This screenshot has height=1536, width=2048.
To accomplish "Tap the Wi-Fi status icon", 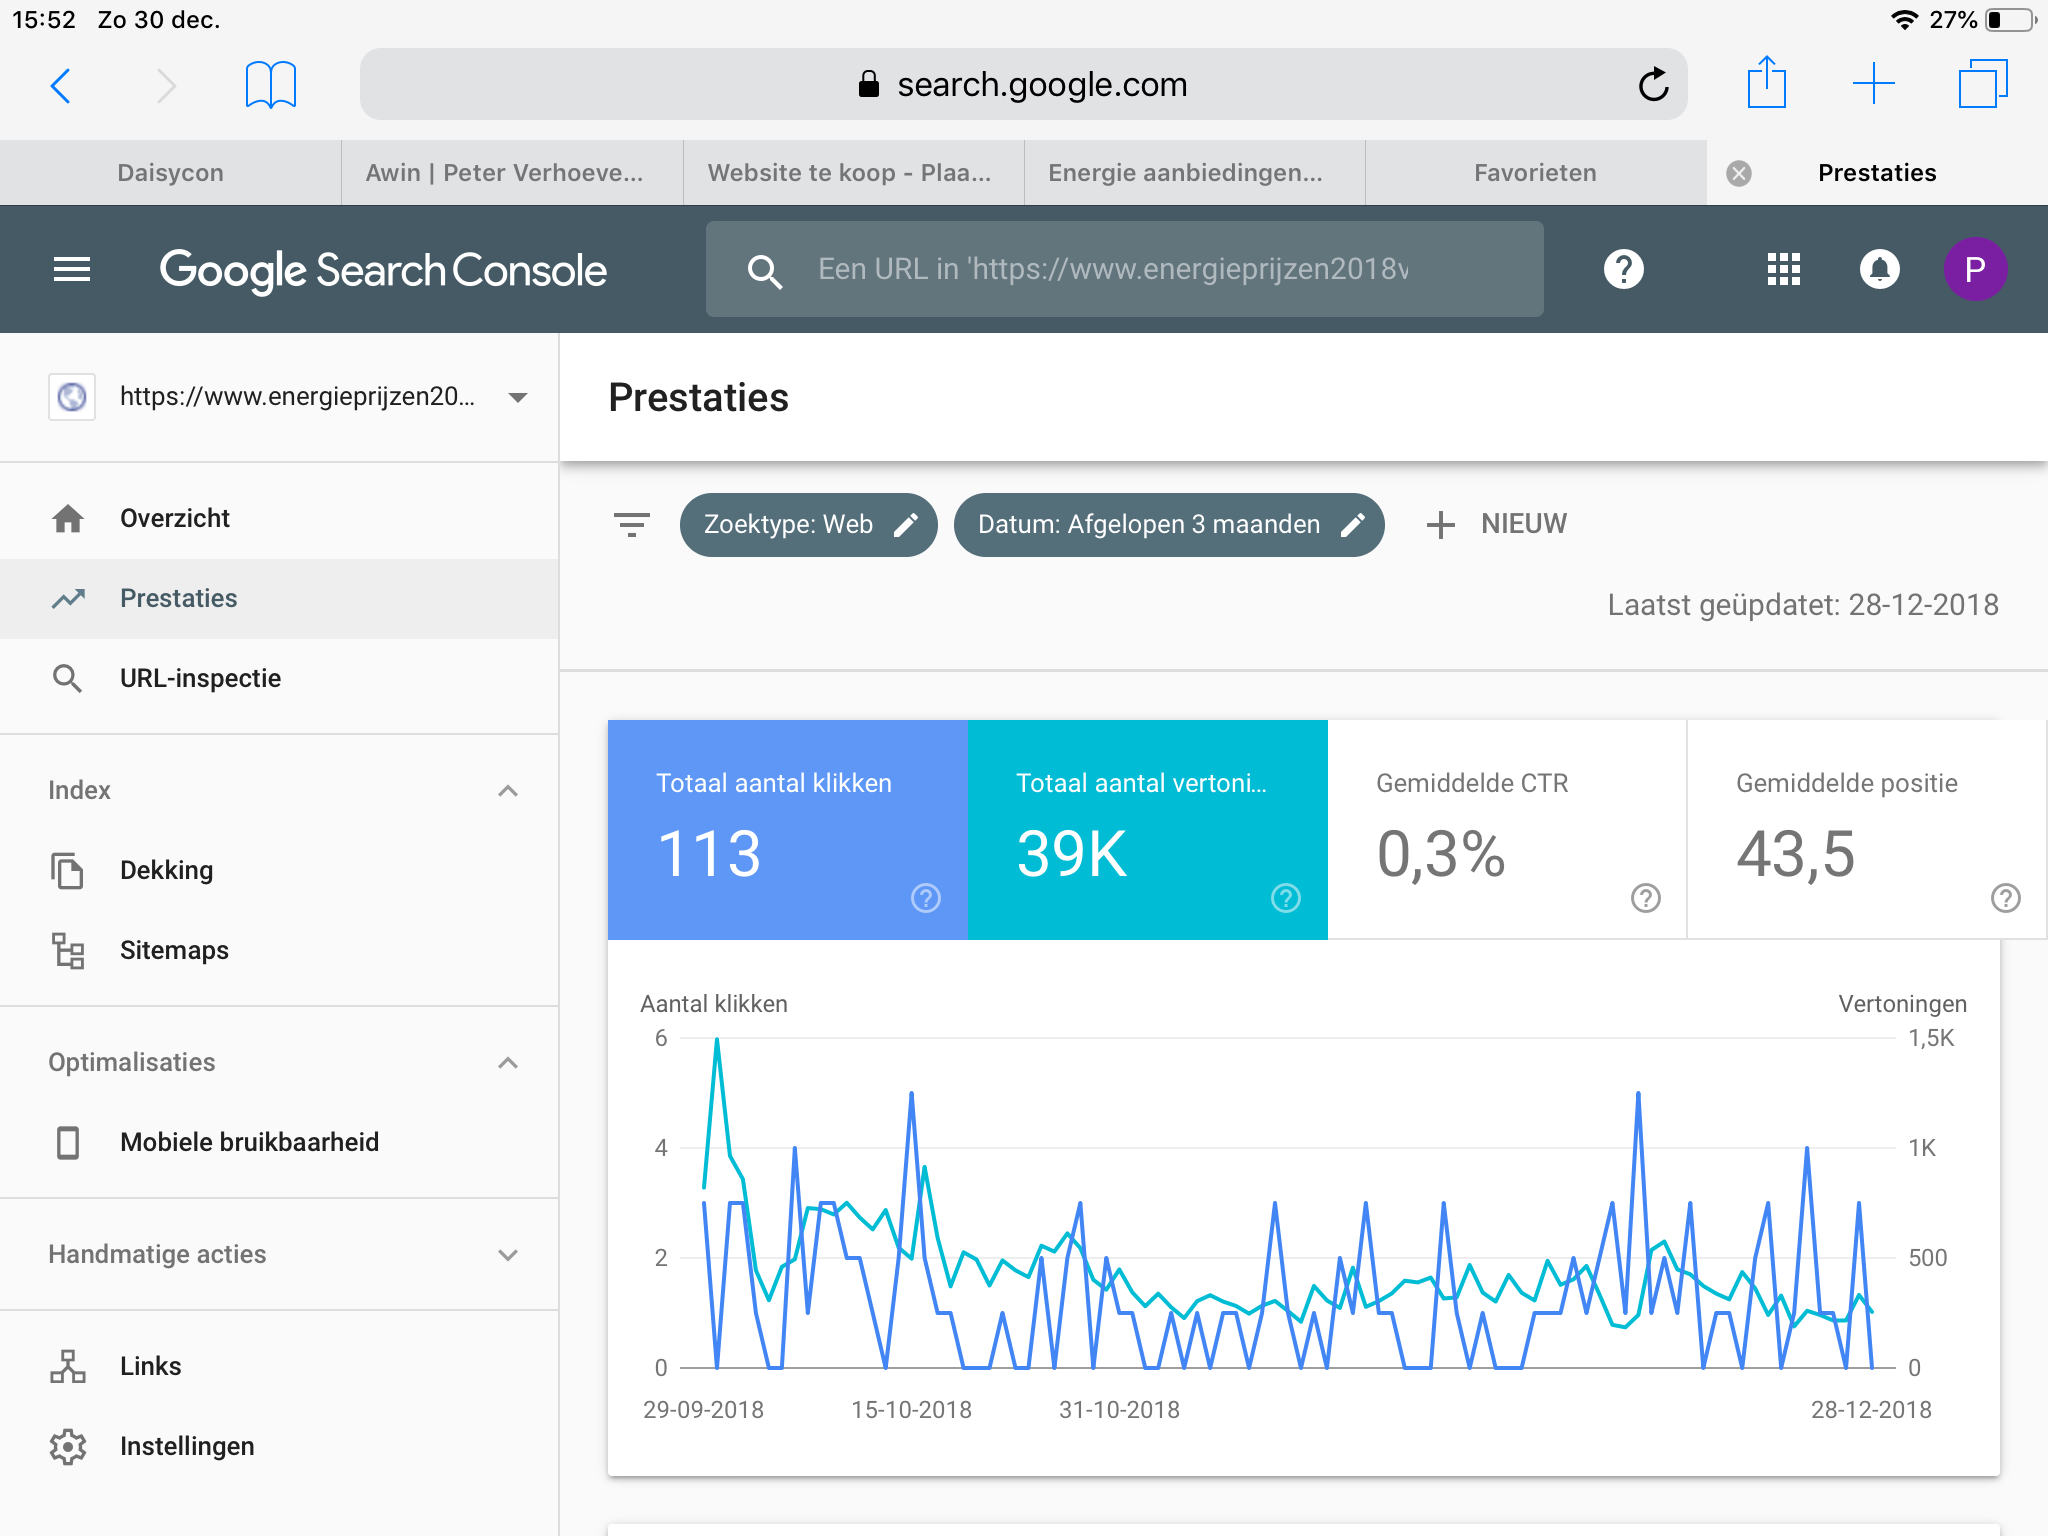I will (x=1905, y=20).
